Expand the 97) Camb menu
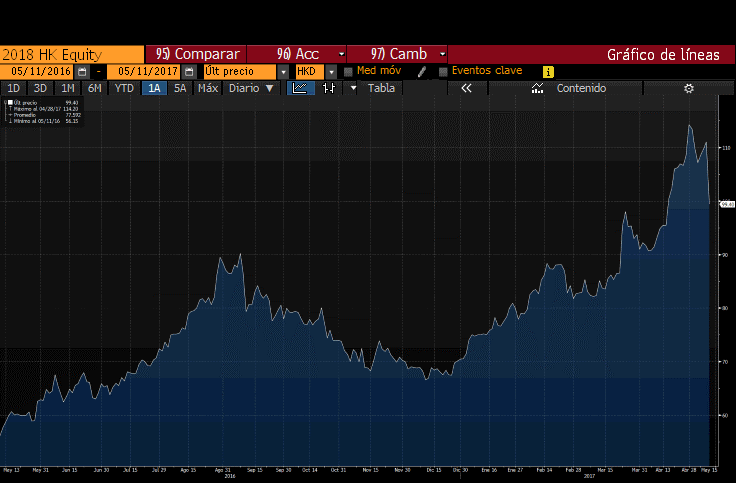The image size is (736, 483). coord(397,54)
